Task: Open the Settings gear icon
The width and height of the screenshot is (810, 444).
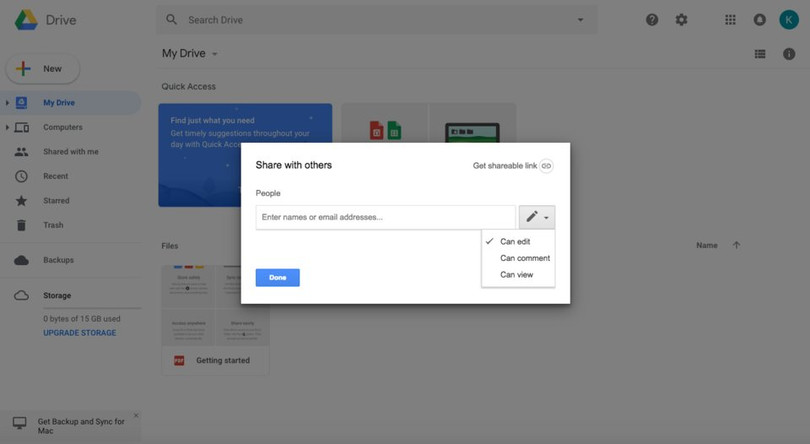Action: tap(682, 20)
